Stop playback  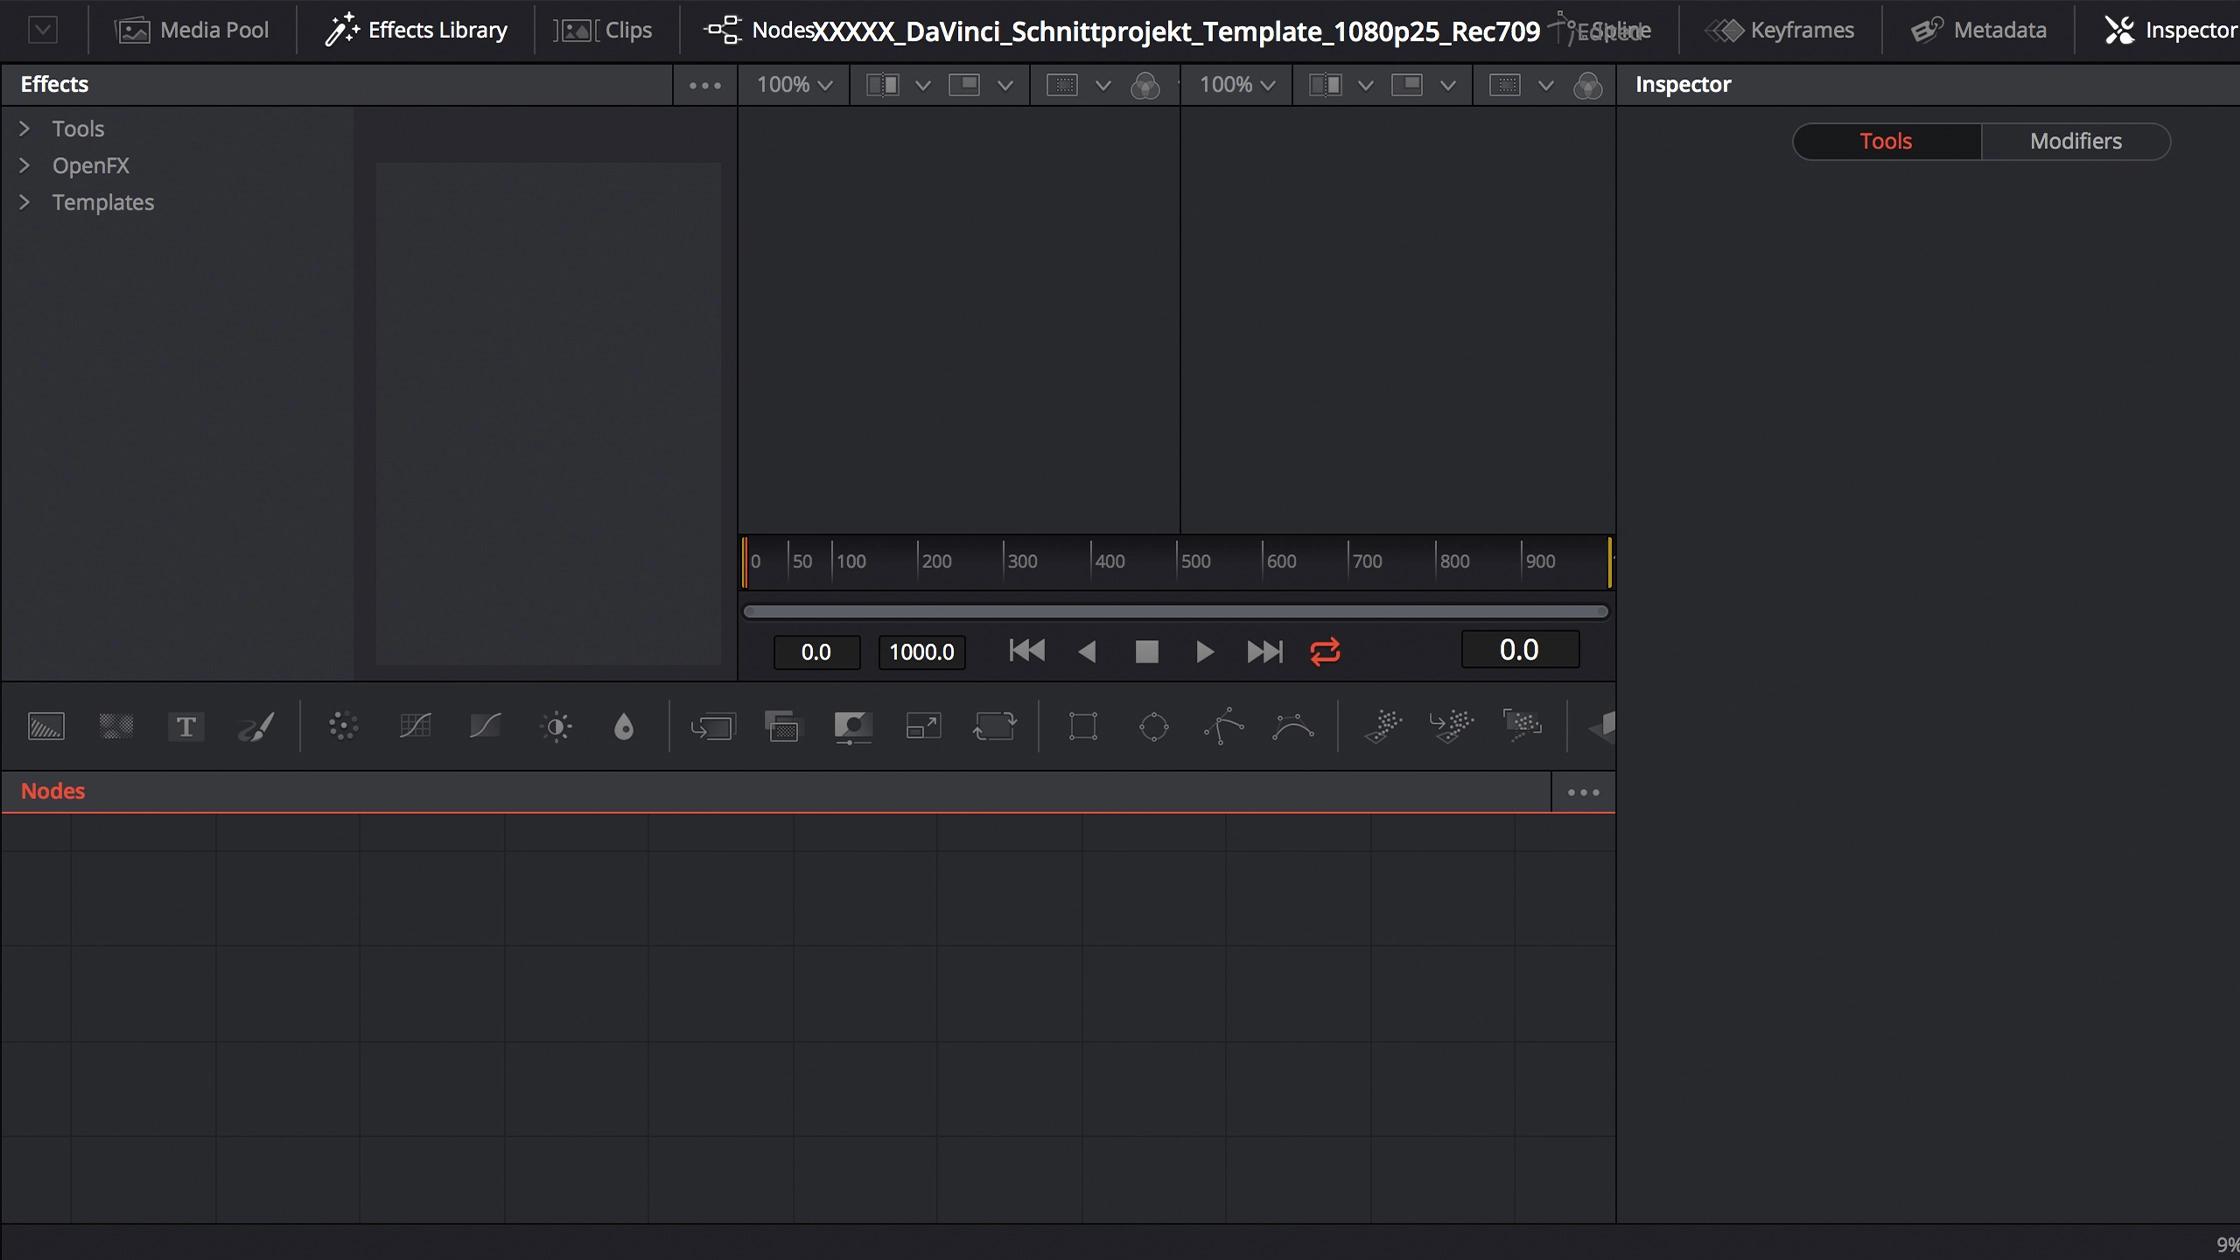point(1147,652)
